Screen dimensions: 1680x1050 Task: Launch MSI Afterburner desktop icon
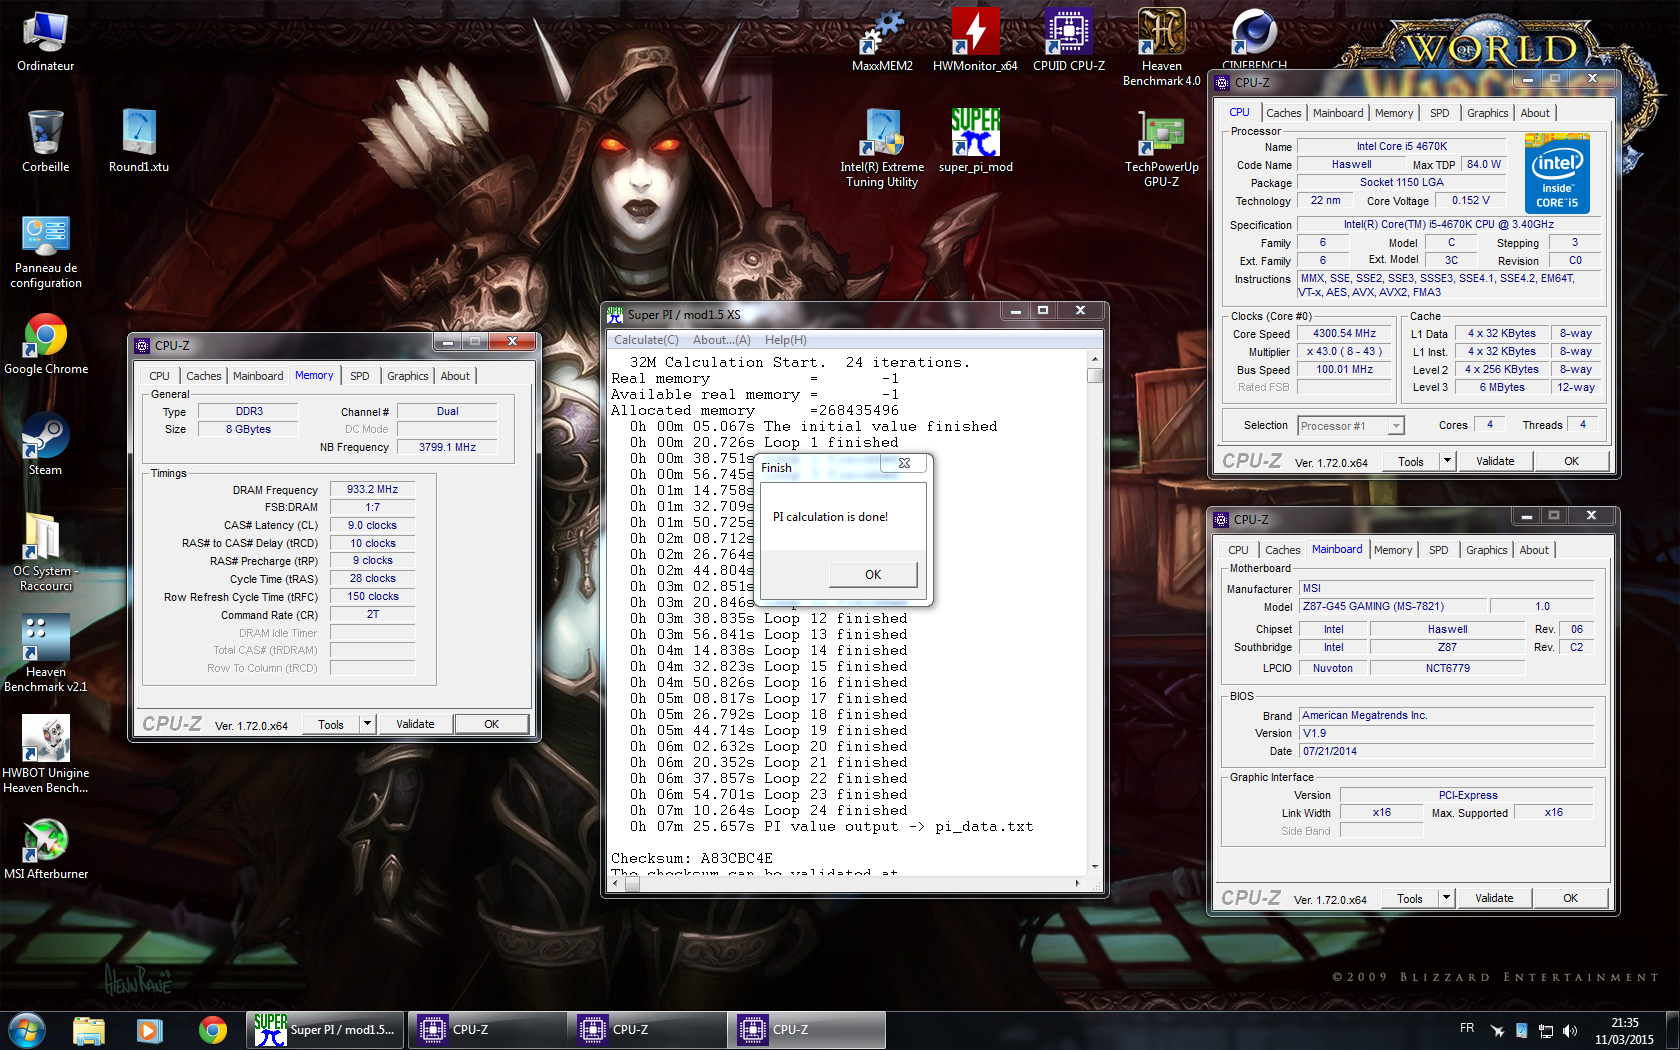coord(46,848)
